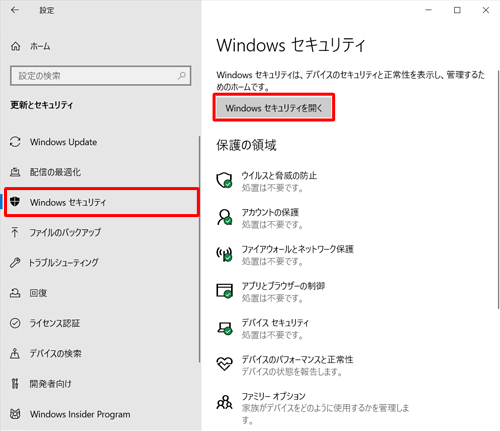The height and width of the screenshot is (431, 500).
Task: Click Windows セキュリティを開く button
Action: (x=274, y=108)
